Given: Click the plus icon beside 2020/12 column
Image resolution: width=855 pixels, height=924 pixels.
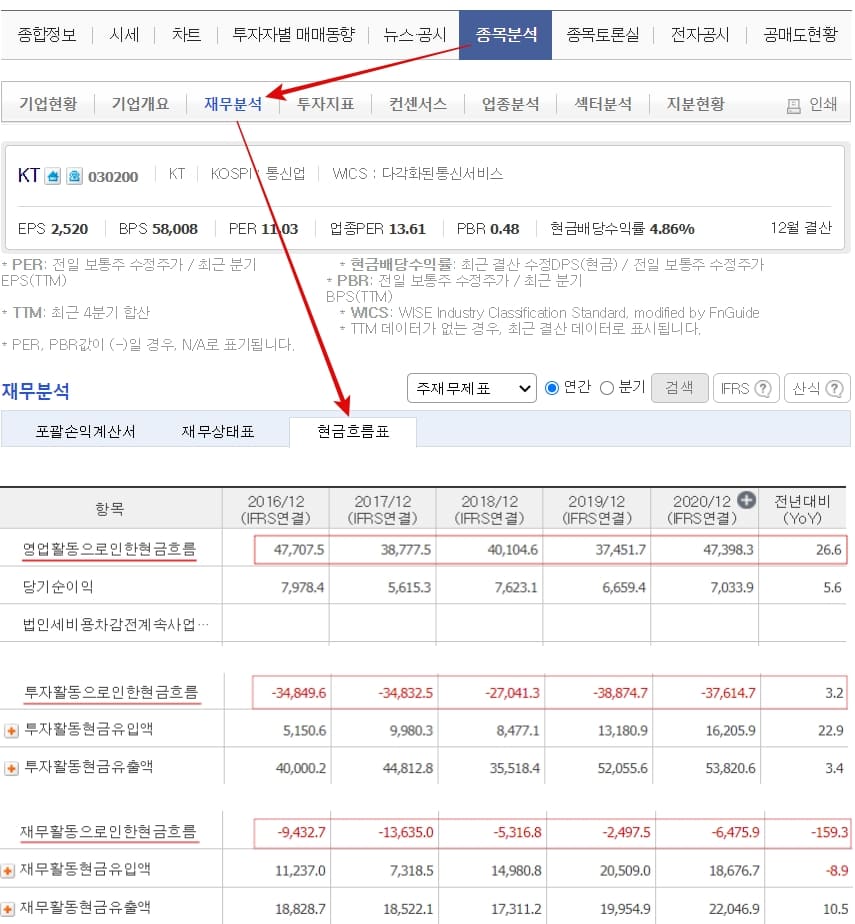Looking at the screenshot, I should point(747,500).
